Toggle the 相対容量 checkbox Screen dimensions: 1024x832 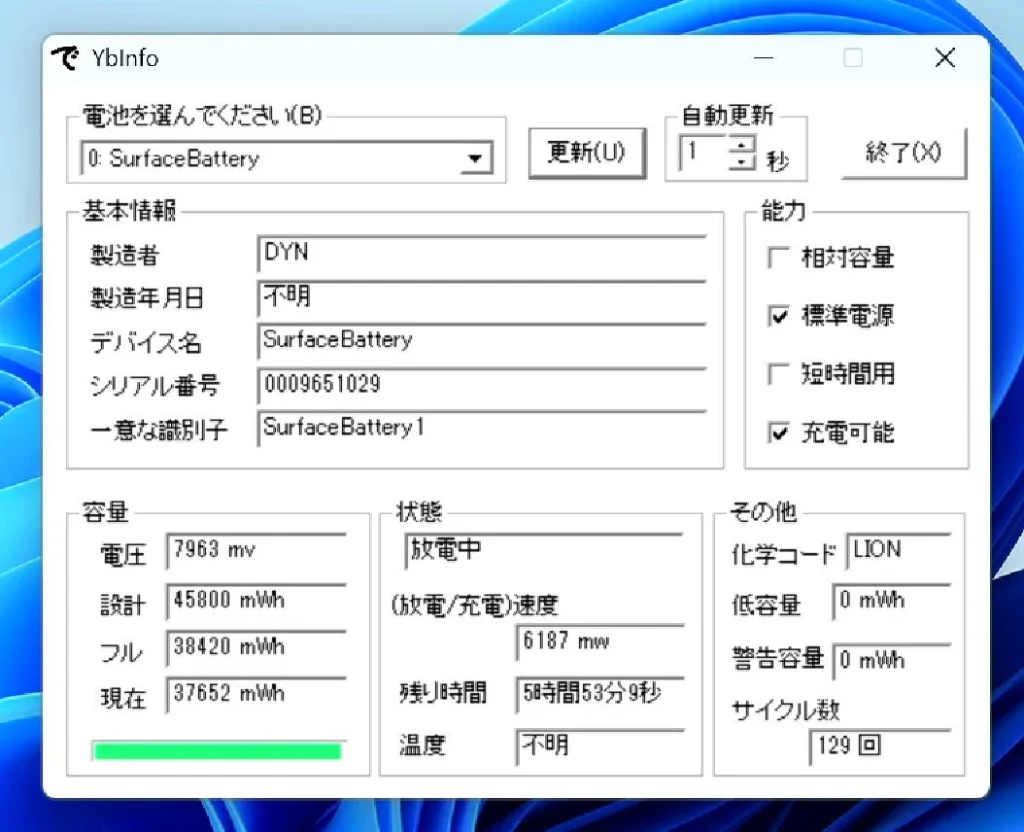[x=779, y=258]
